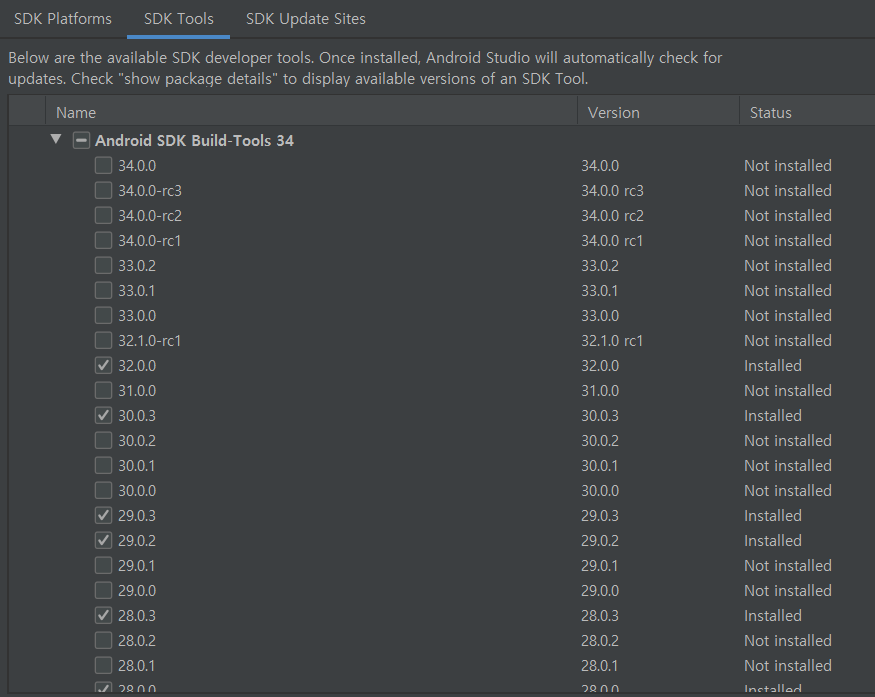Image resolution: width=875 pixels, height=697 pixels.
Task: Click version cell 31.0.0
Action: 600,391
